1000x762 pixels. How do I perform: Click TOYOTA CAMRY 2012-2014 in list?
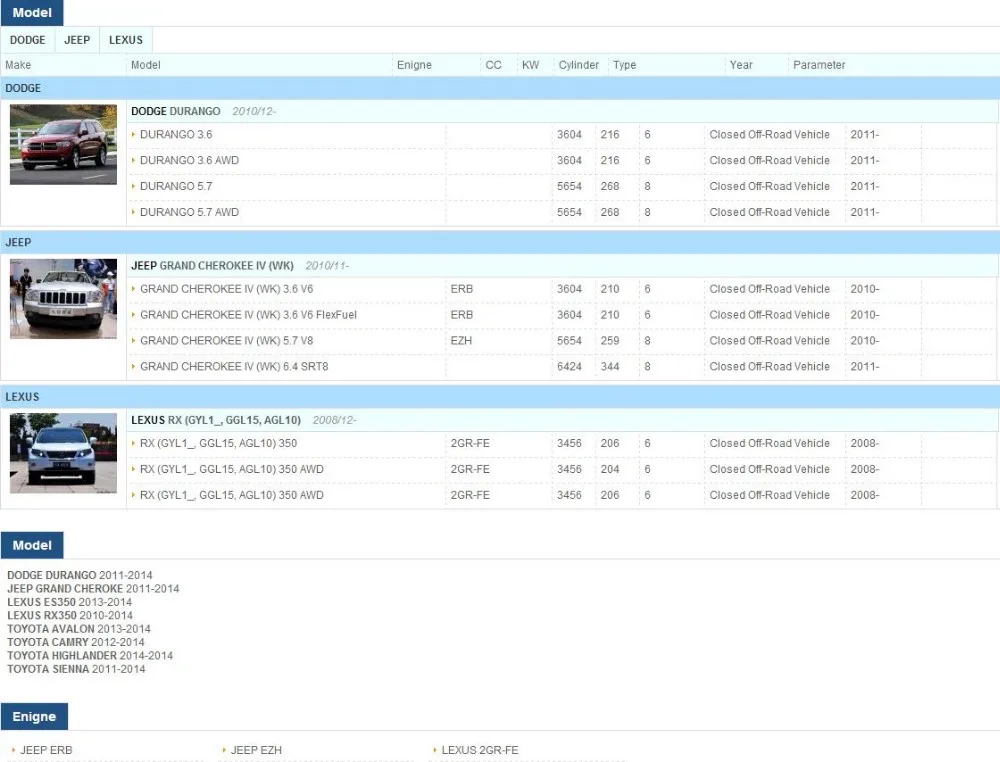point(76,642)
